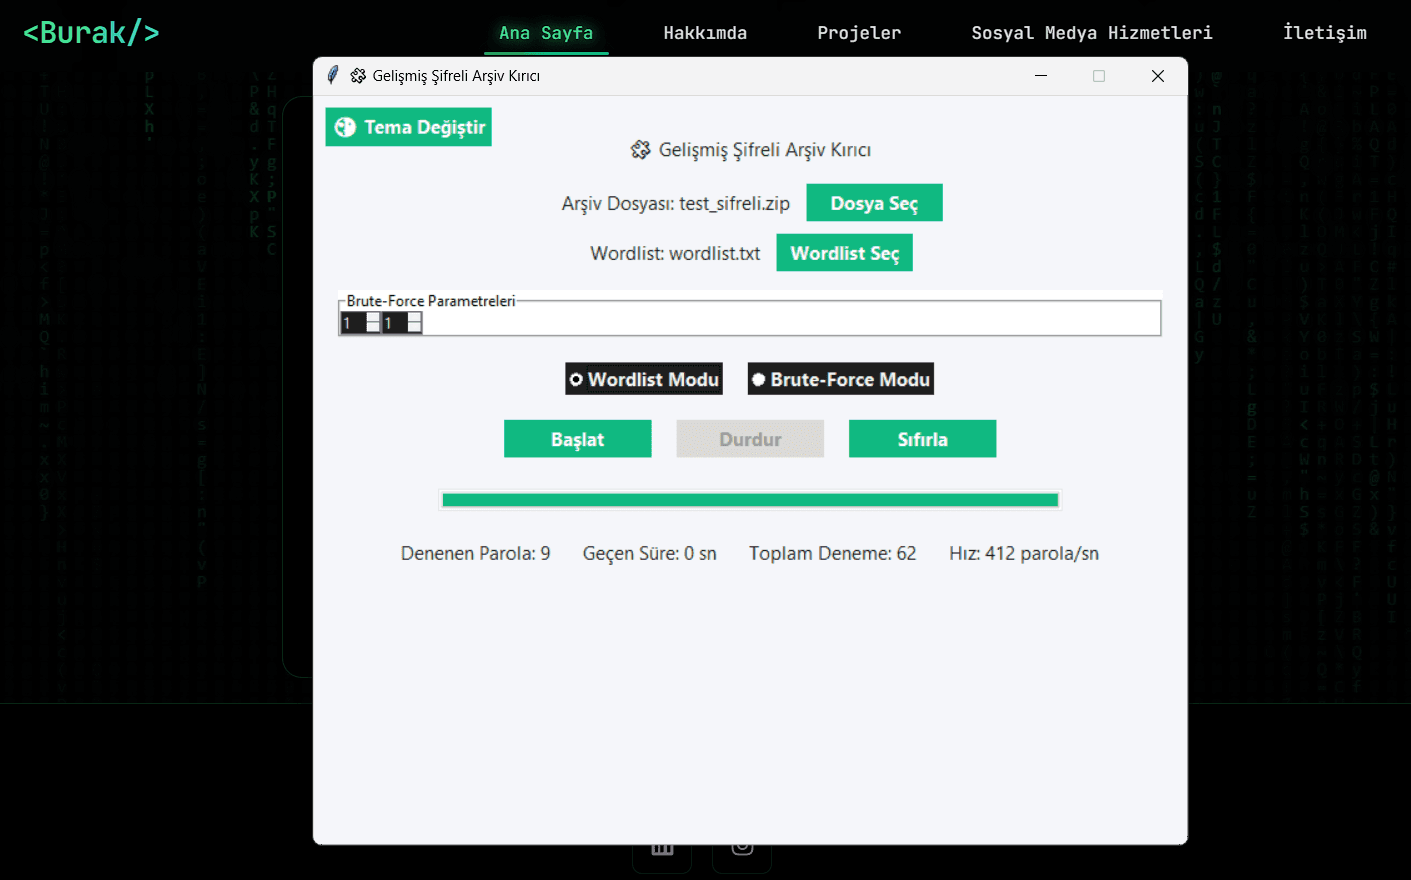Start cracking with Başlat button
The image size is (1411, 880).
[577, 439]
